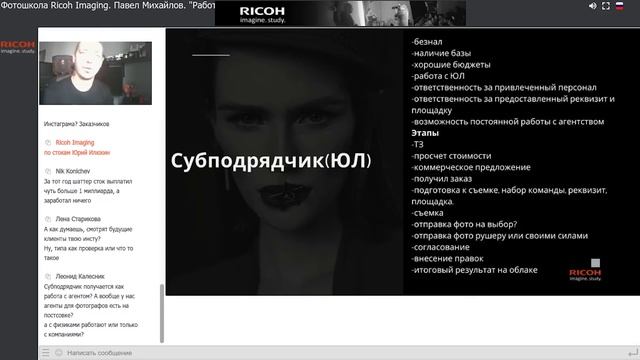Click the slide line -работа с ЮЛ
Viewport: 640px width, 360px height.
point(438,76)
